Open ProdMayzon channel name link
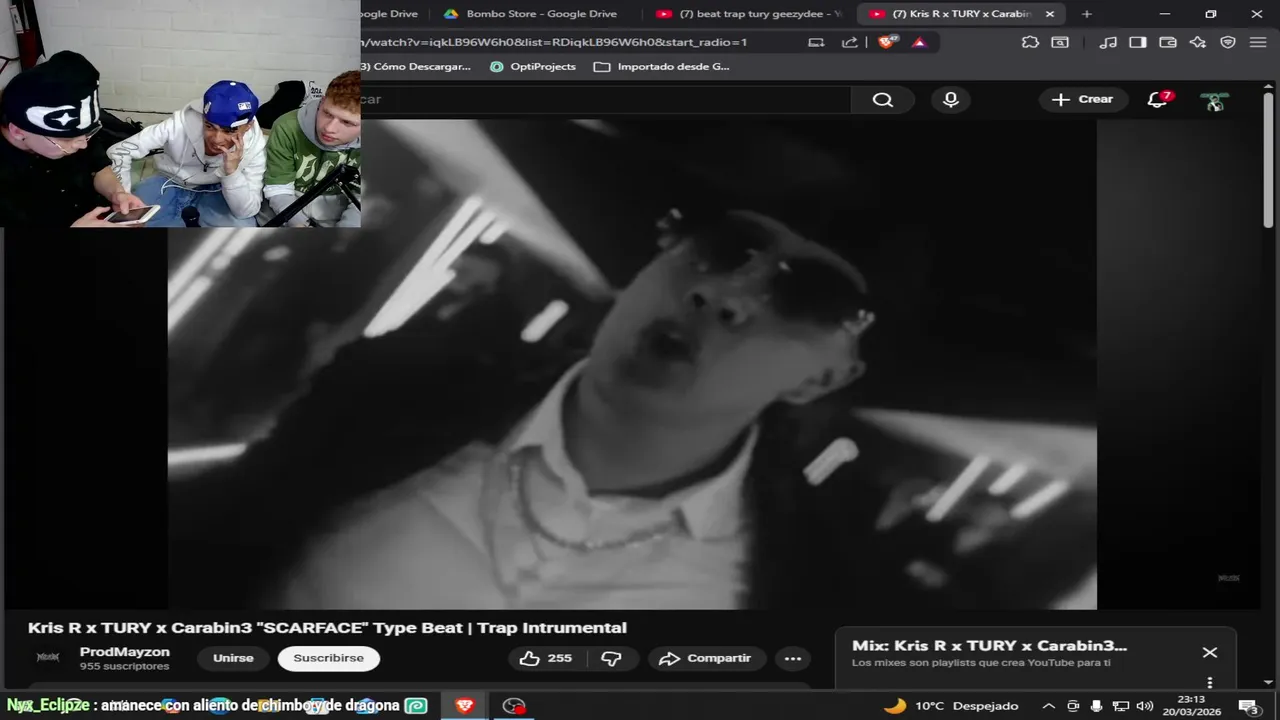 (x=125, y=652)
